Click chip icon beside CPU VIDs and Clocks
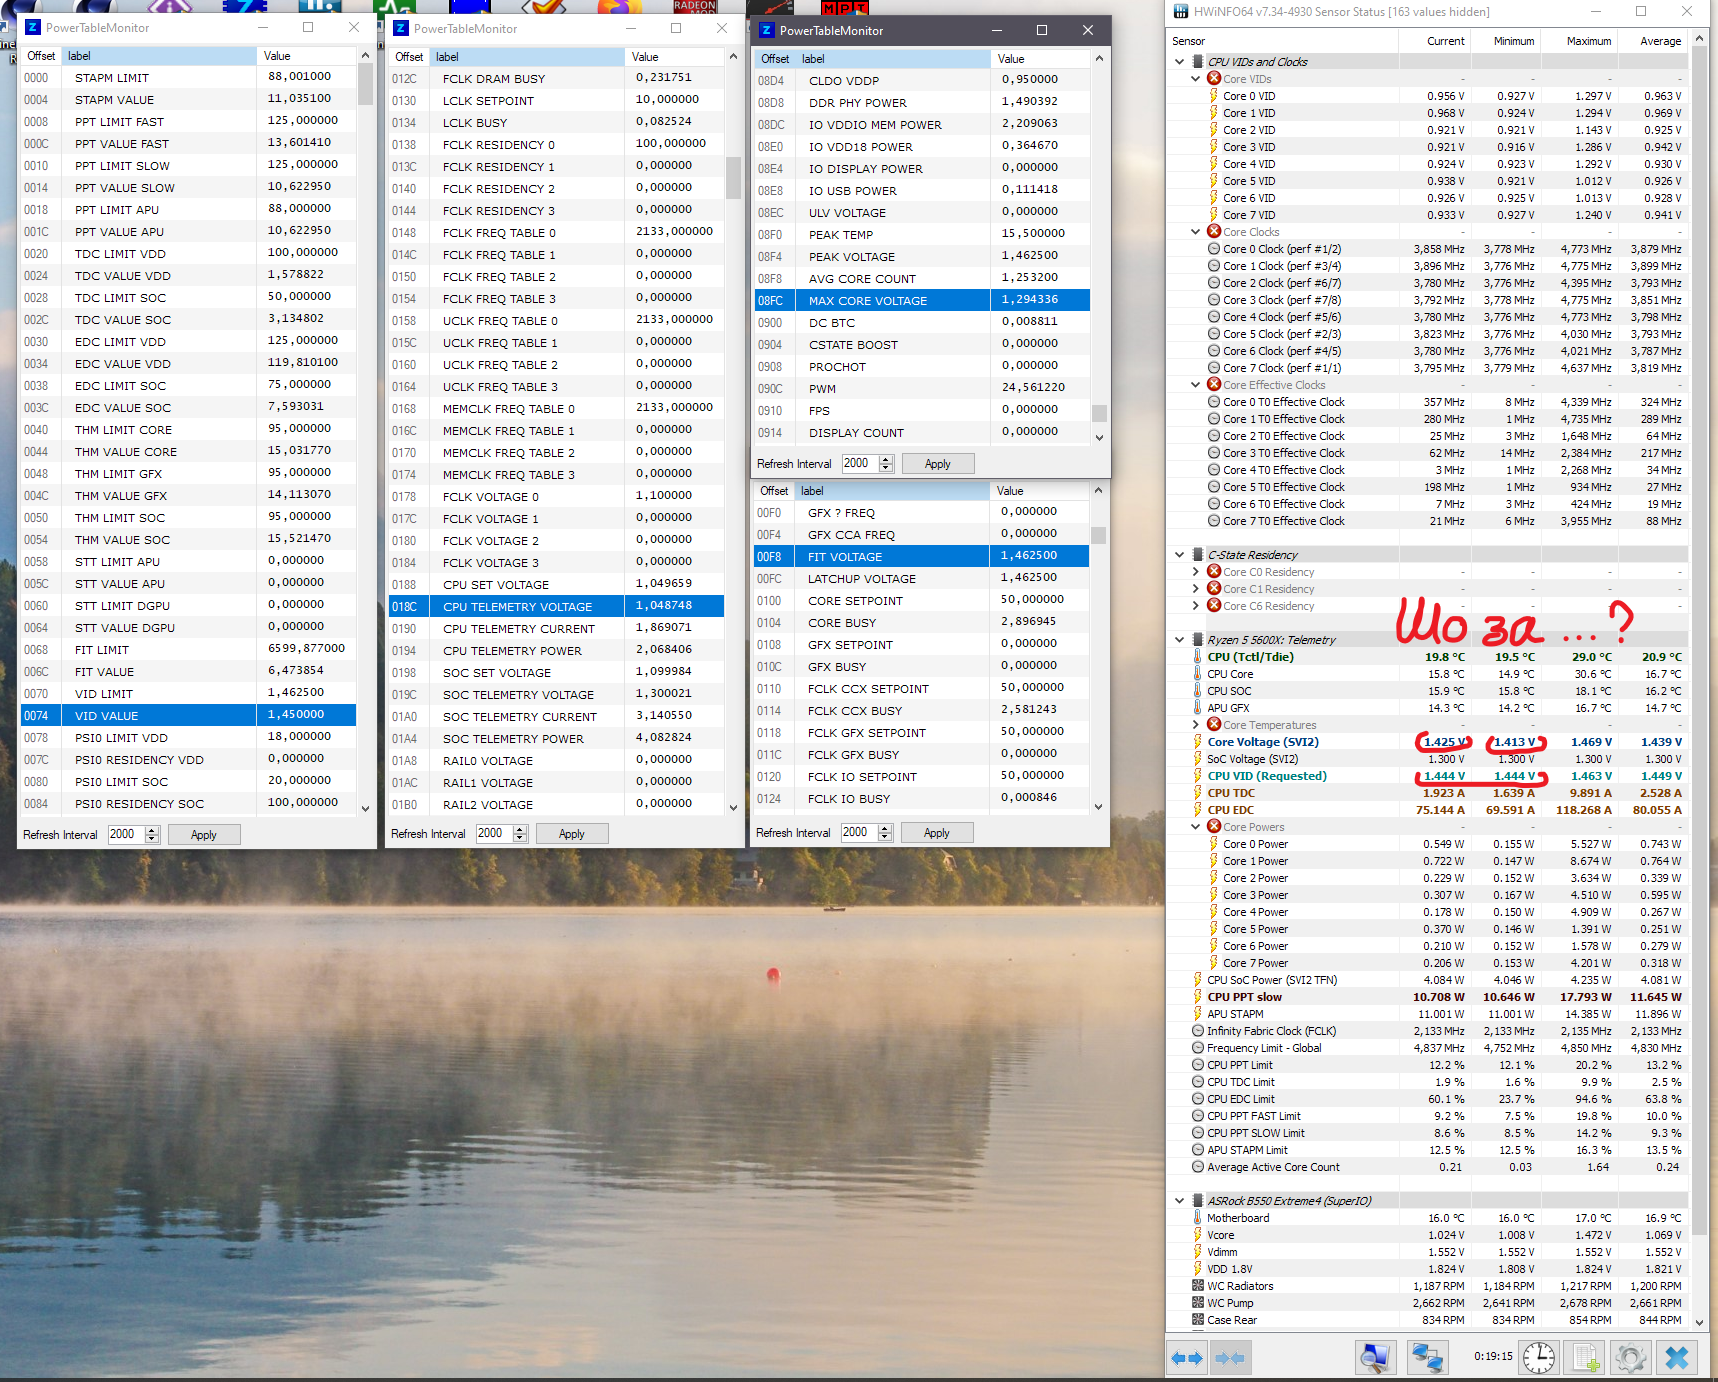The height and width of the screenshot is (1382, 1718). point(1197,62)
